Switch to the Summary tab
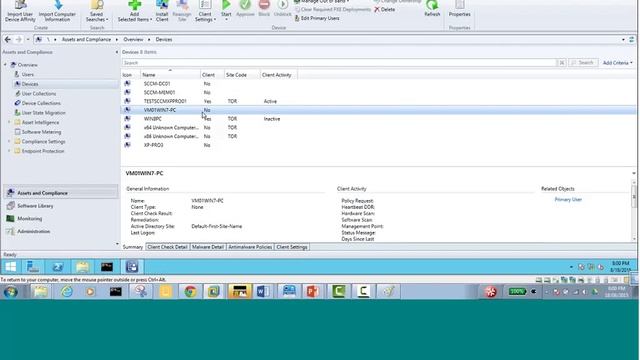 [133, 247]
